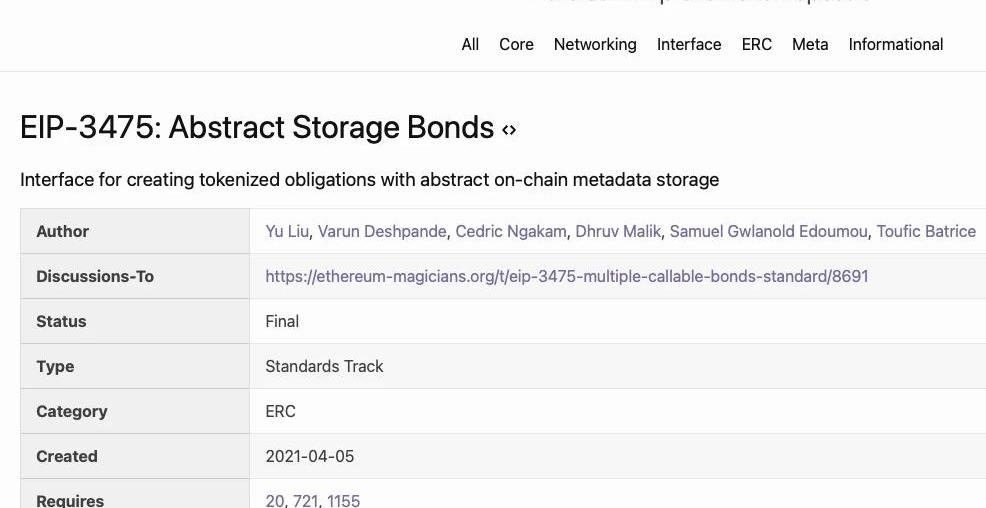This screenshot has height=508, width=986.
Task: Open author Yu Liu's profile link
Action: coord(287,231)
